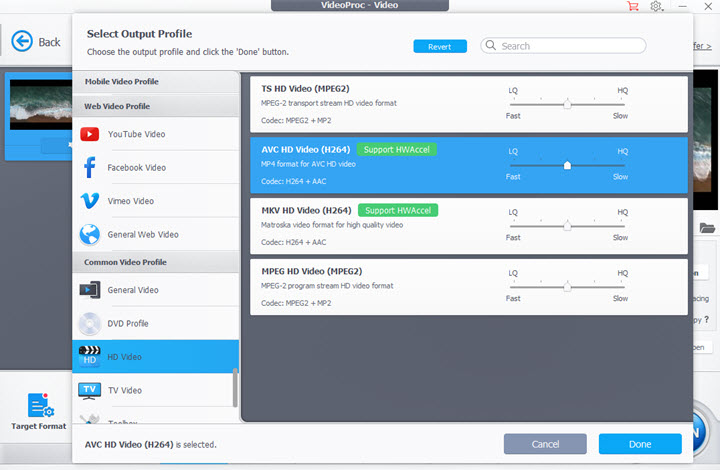
Task: Choose MKV HD Video (H264) profile
Action: pos(469,226)
